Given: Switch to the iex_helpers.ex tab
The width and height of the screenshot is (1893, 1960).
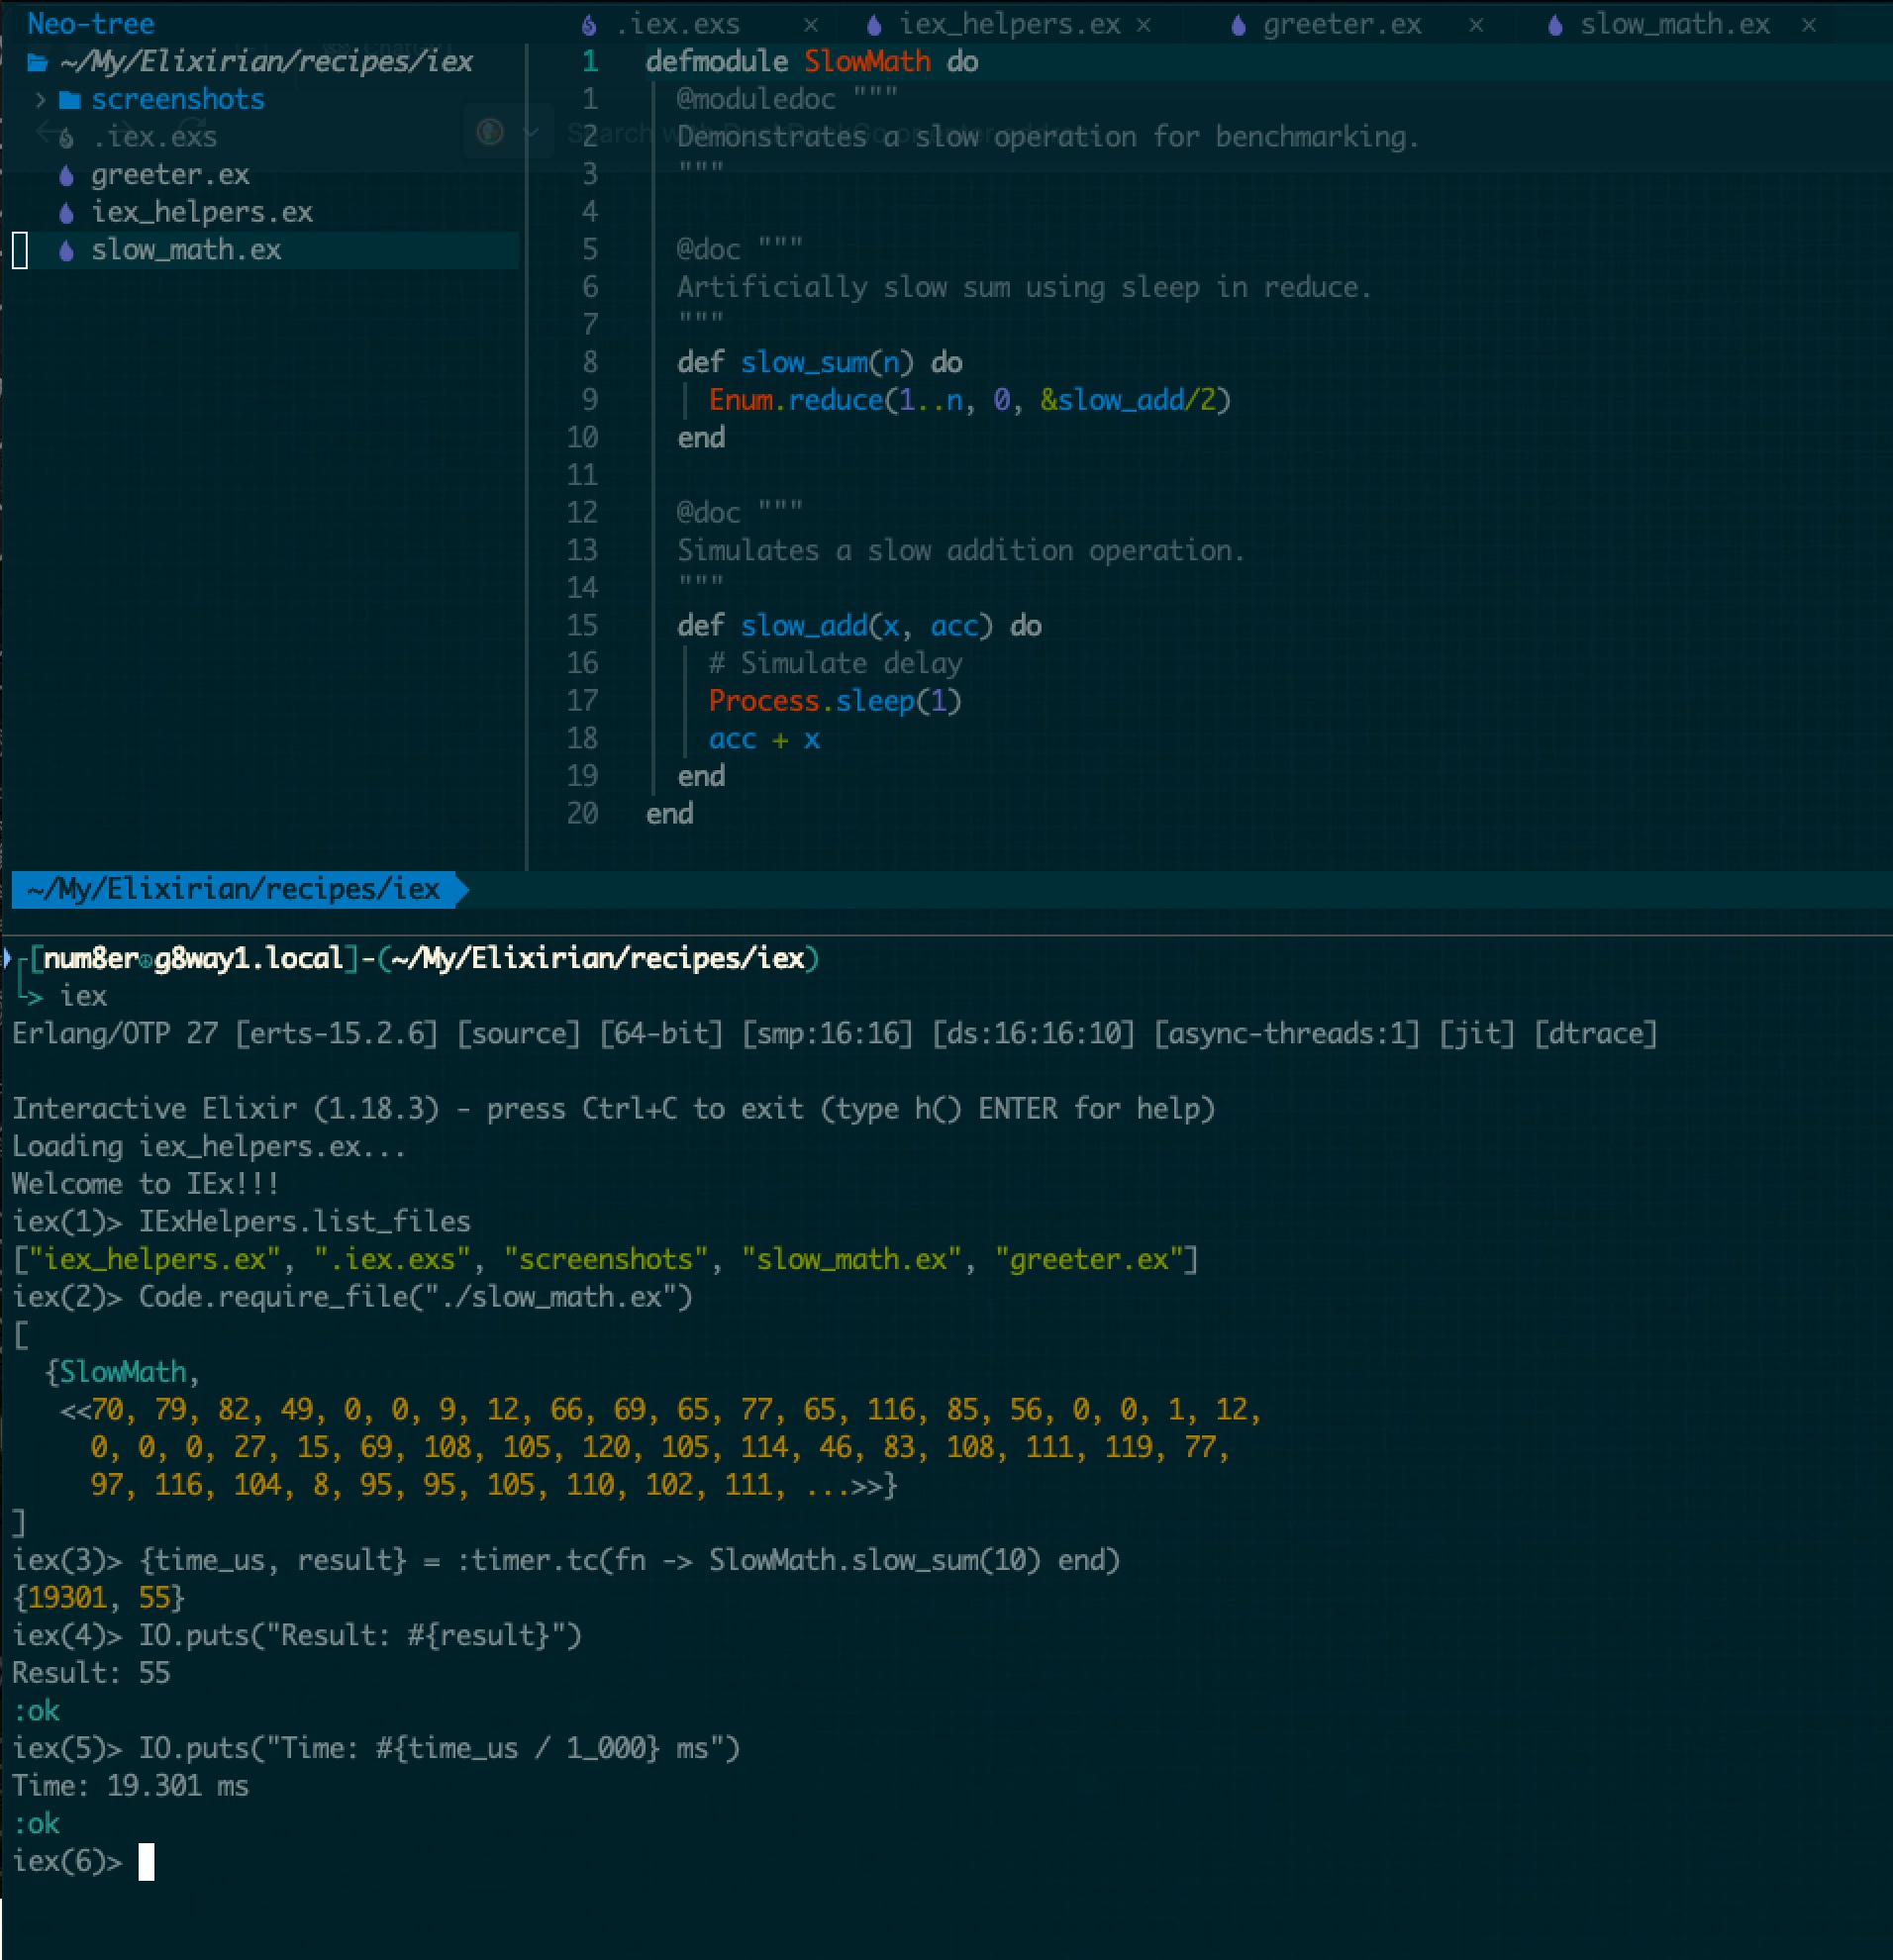Looking at the screenshot, I should click(x=1010, y=24).
